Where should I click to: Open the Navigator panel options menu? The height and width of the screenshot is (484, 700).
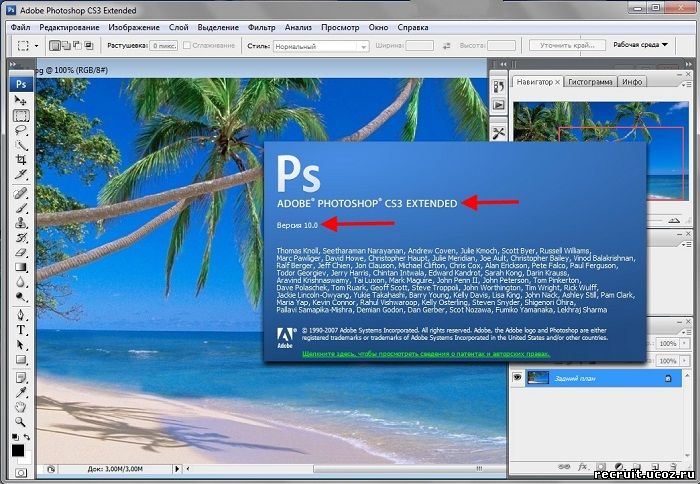tap(687, 84)
